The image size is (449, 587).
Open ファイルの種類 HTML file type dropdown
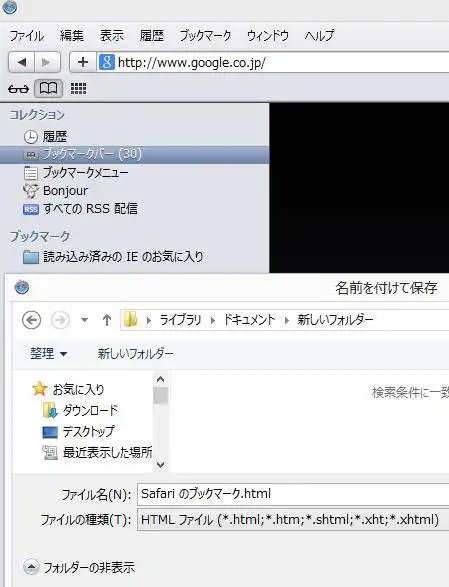click(x=293, y=520)
